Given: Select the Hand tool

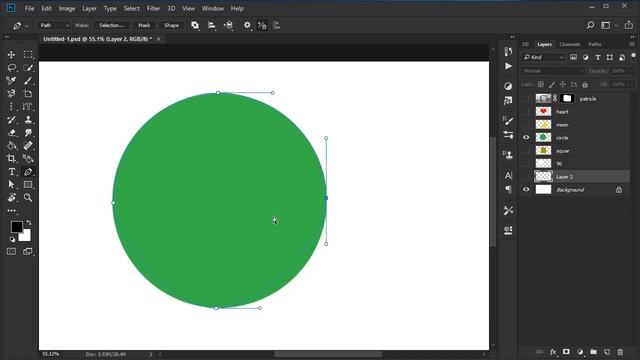Looking at the screenshot, I should (11, 198).
